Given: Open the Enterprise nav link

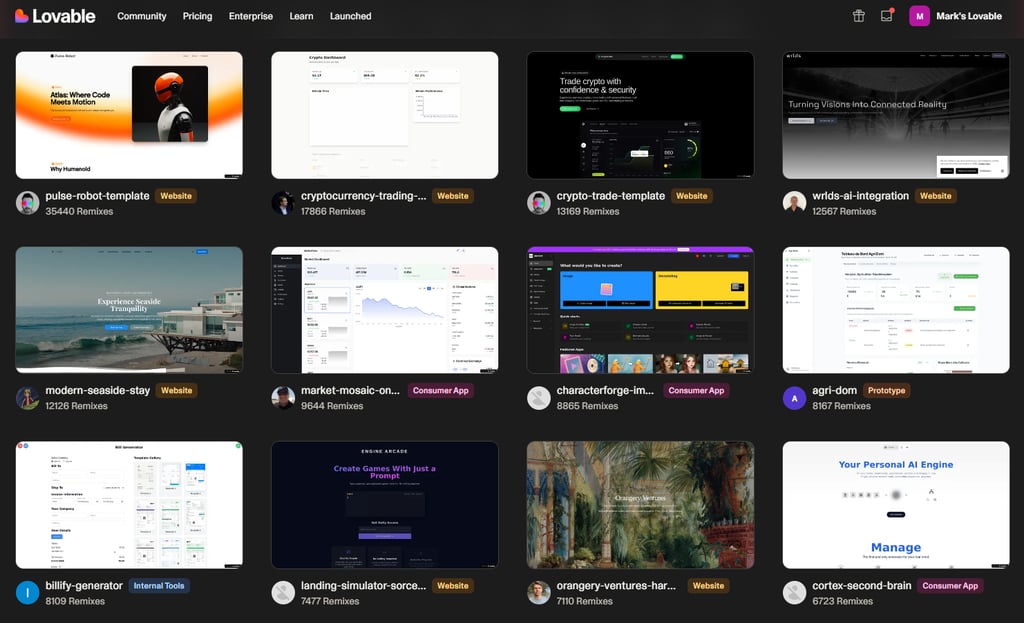Looking at the screenshot, I should pyautogui.click(x=251, y=16).
